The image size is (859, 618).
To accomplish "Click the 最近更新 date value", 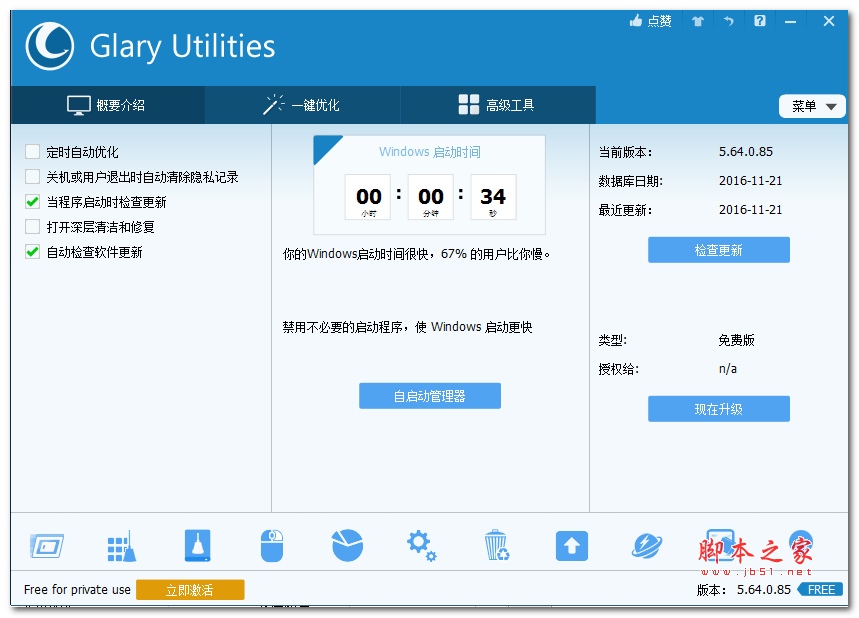I will 750,210.
